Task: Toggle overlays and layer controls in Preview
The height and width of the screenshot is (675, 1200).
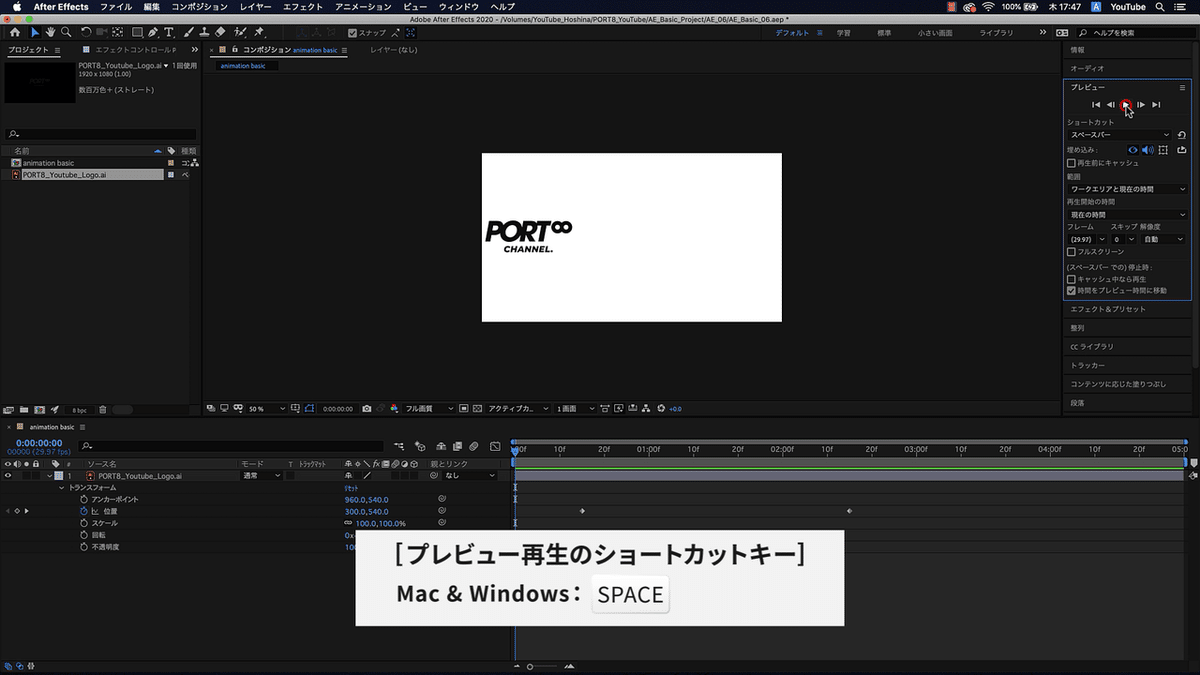Action: (1163, 150)
